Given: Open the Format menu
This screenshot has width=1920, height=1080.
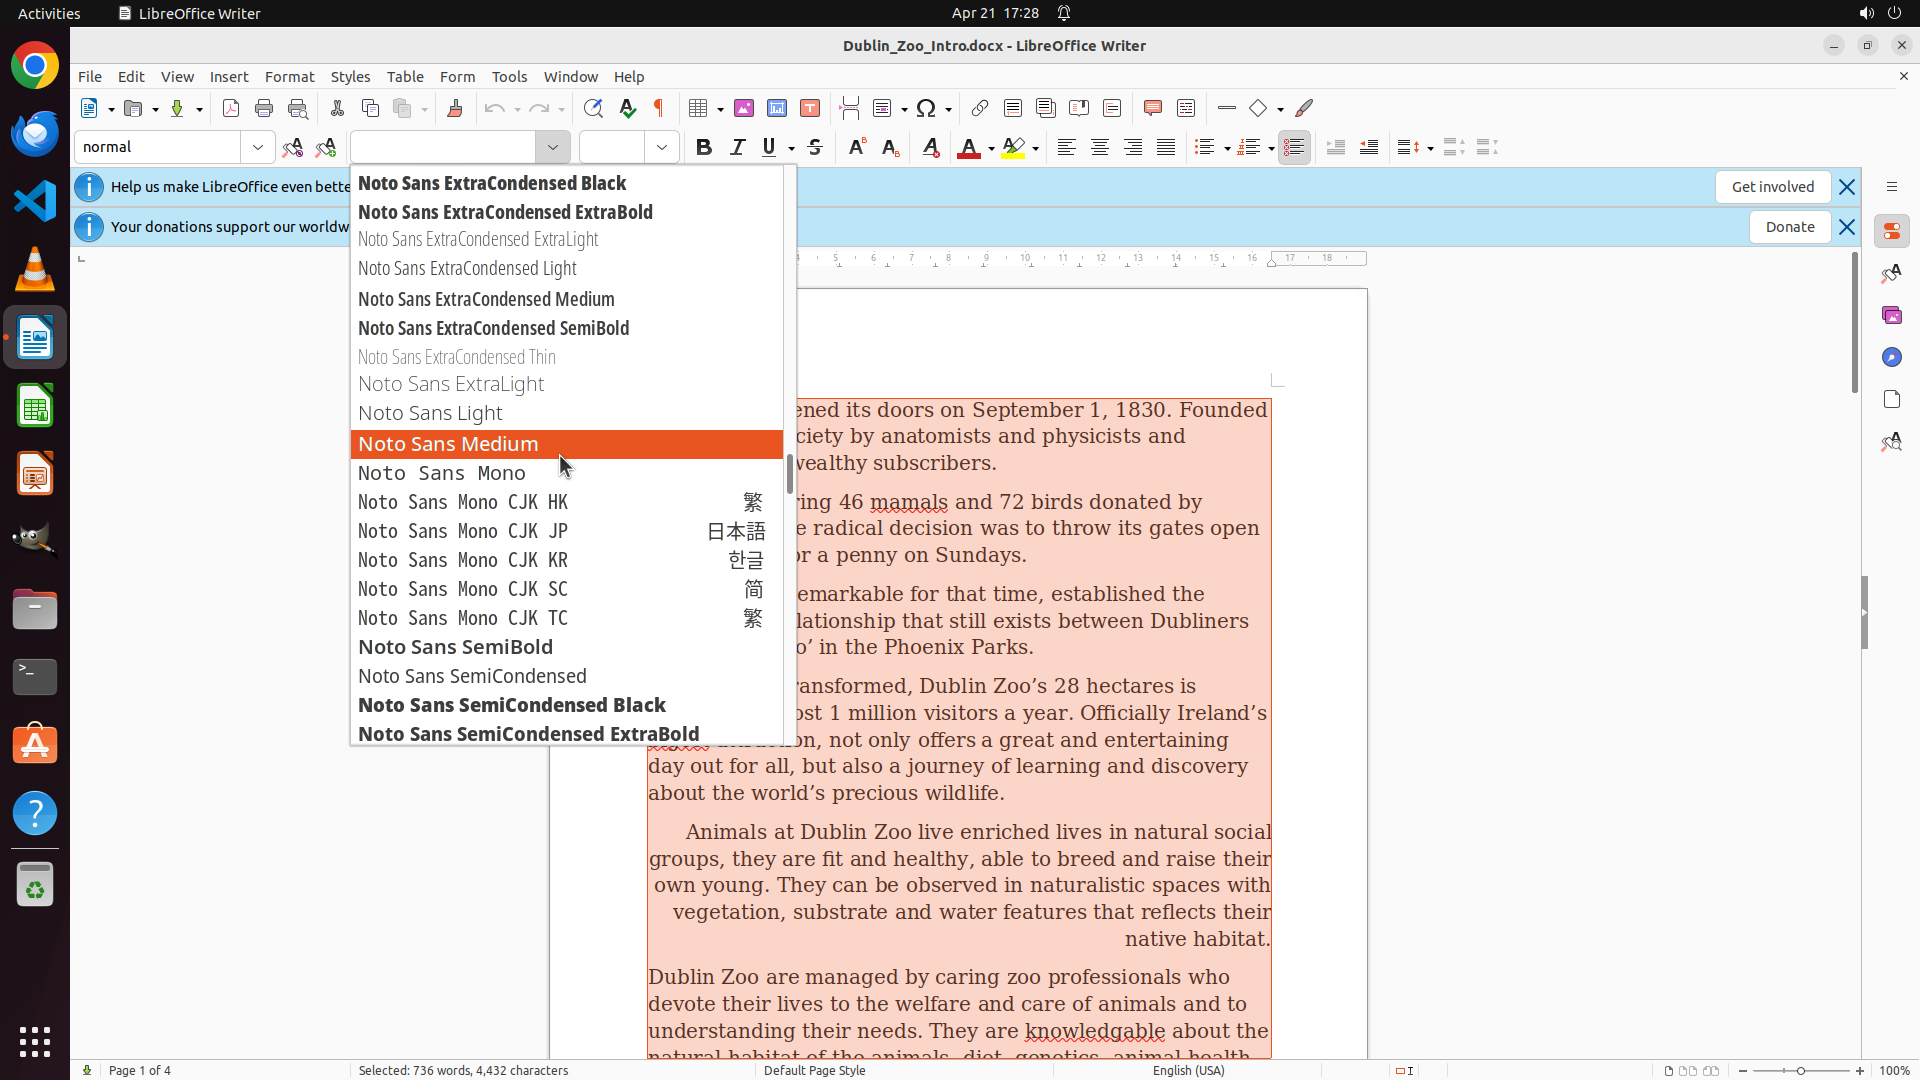Looking at the screenshot, I should click(x=289, y=76).
